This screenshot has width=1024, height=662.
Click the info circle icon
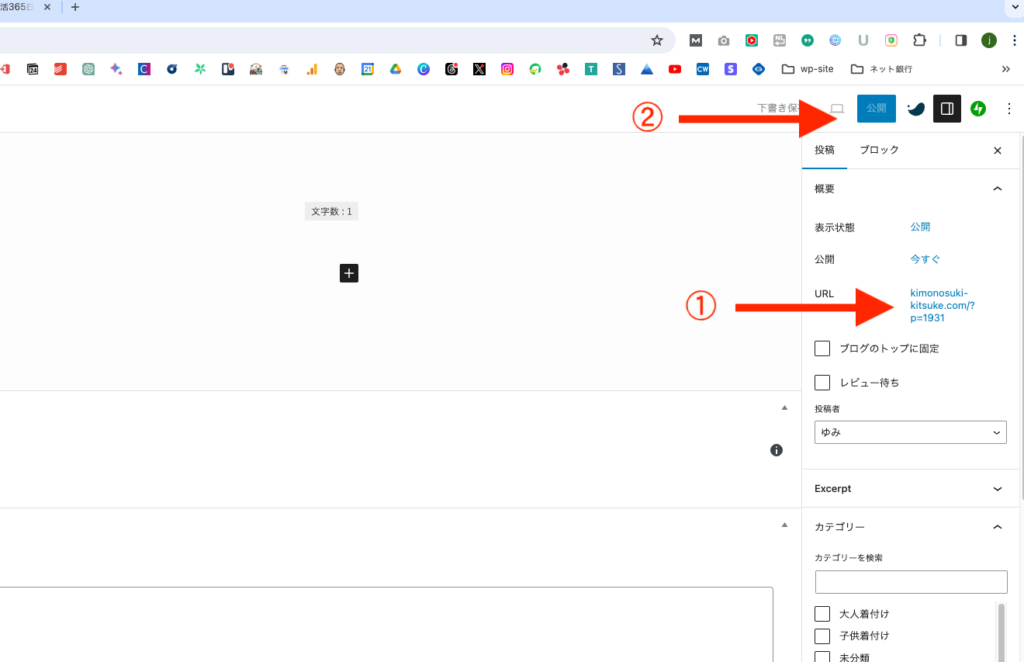click(x=776, y=451)
